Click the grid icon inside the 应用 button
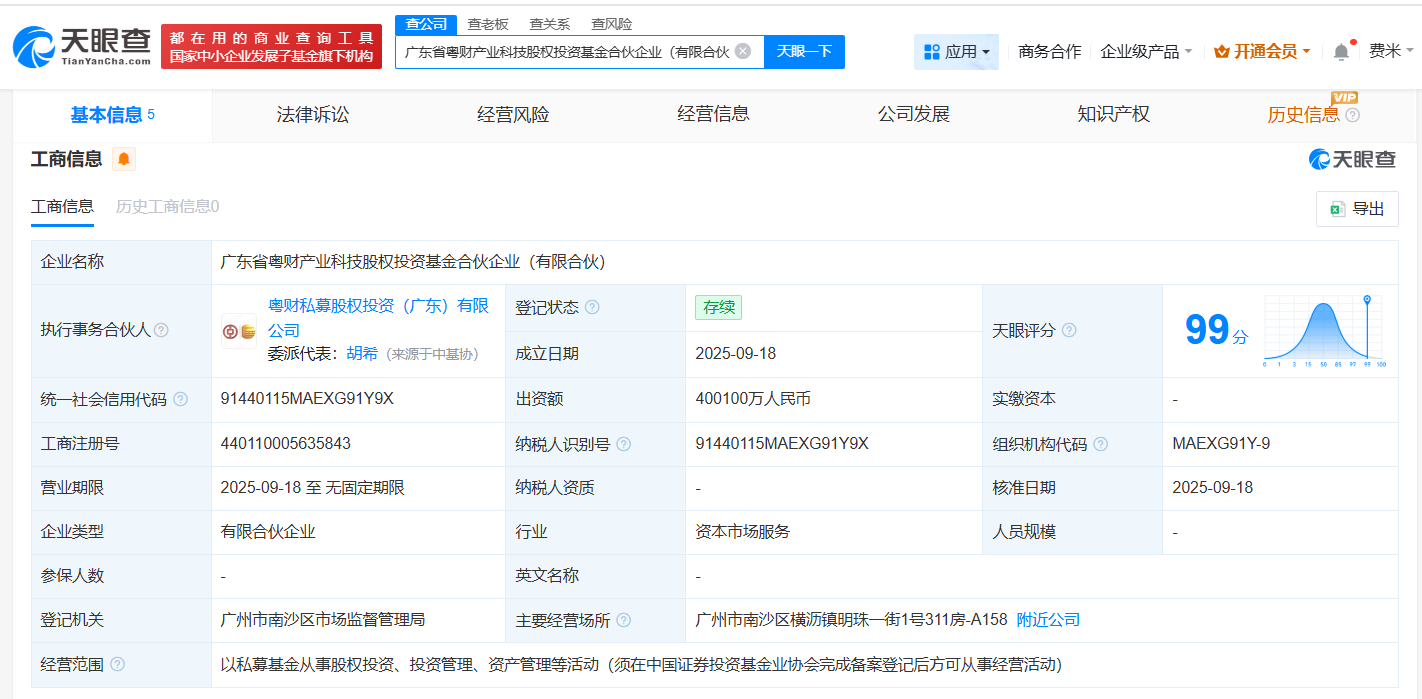1422x699 pixels. click(x=933, y=51)
